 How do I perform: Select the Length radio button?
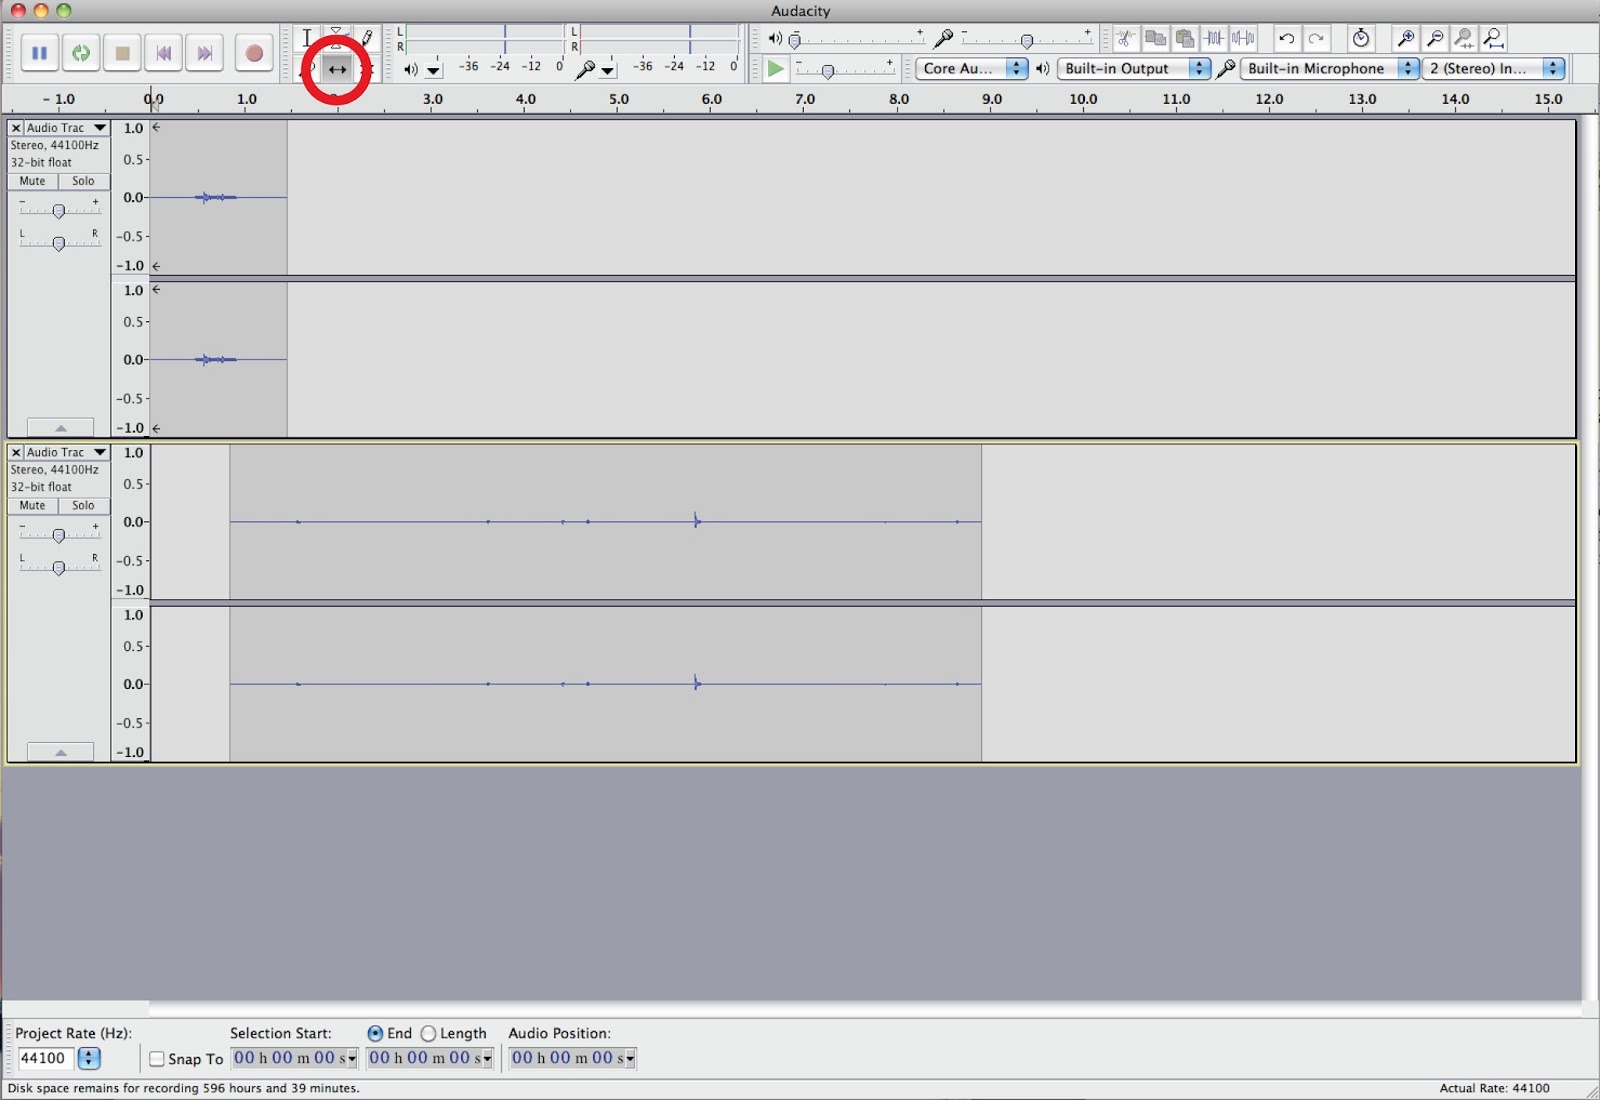(x=428, y=1034)
